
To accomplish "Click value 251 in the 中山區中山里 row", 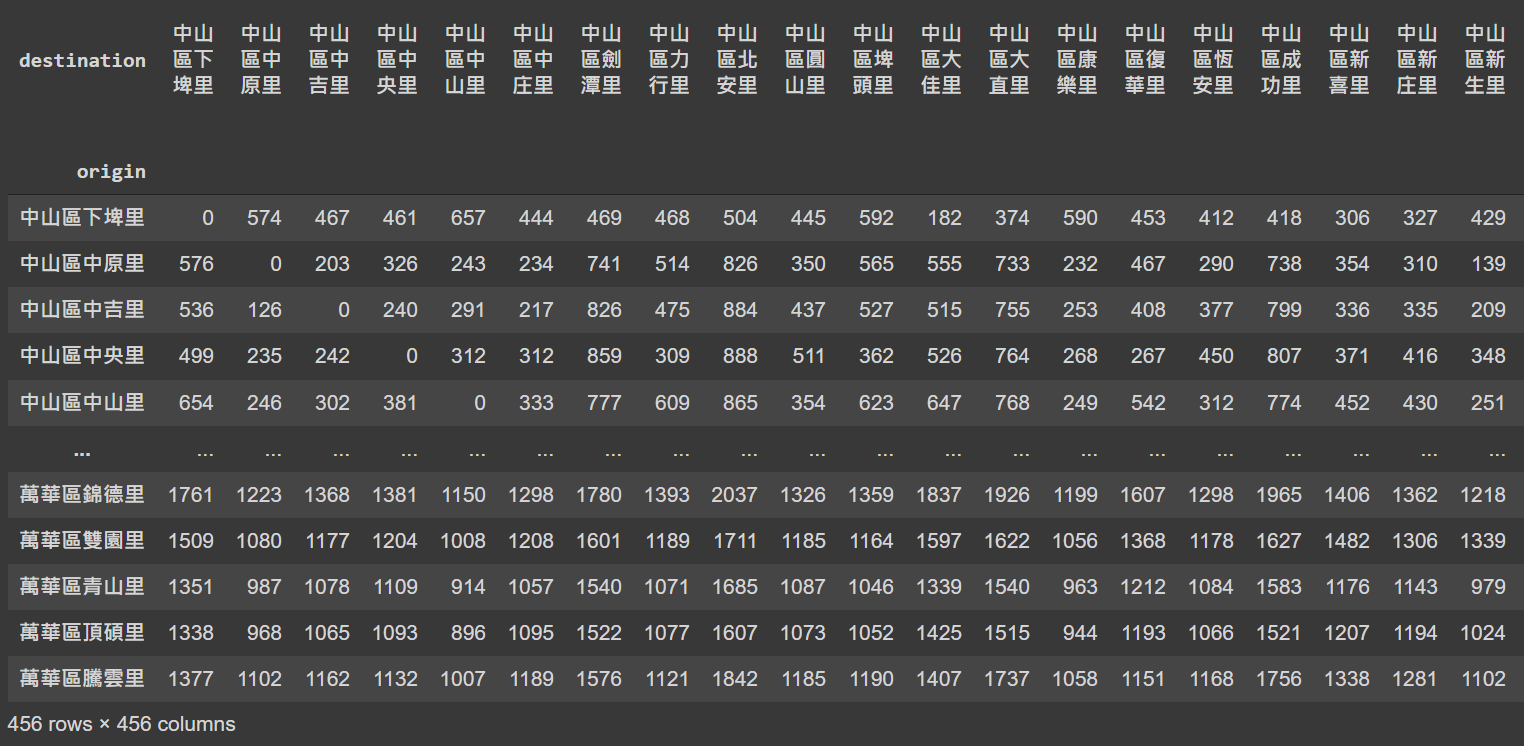I will pos(1488,403).
